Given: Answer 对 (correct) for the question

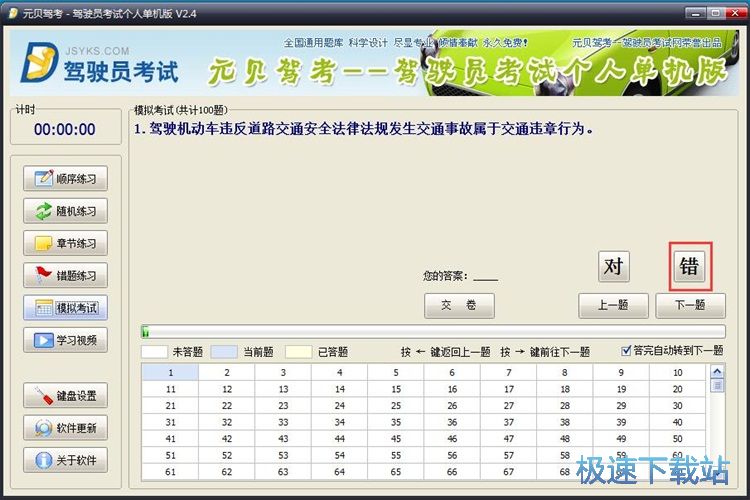Looking at the screenshot, I should pyautogui.click(x=614, y=266).
